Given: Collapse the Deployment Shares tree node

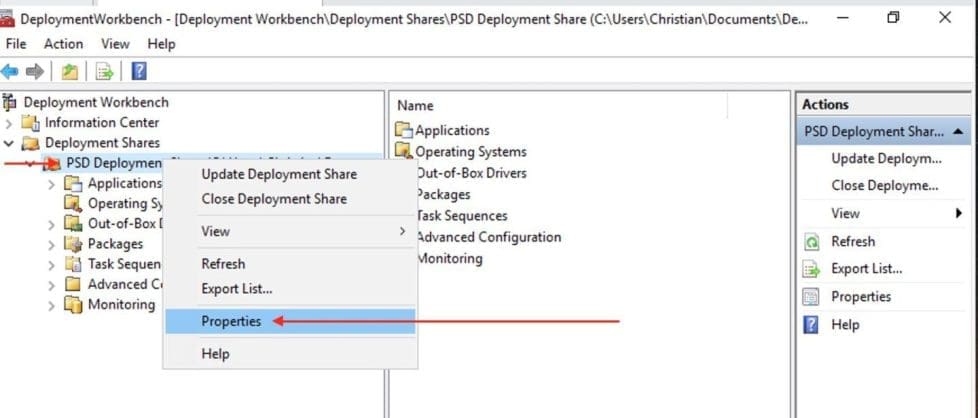Looking at the screenshot, I should click(x=9, y=143).
